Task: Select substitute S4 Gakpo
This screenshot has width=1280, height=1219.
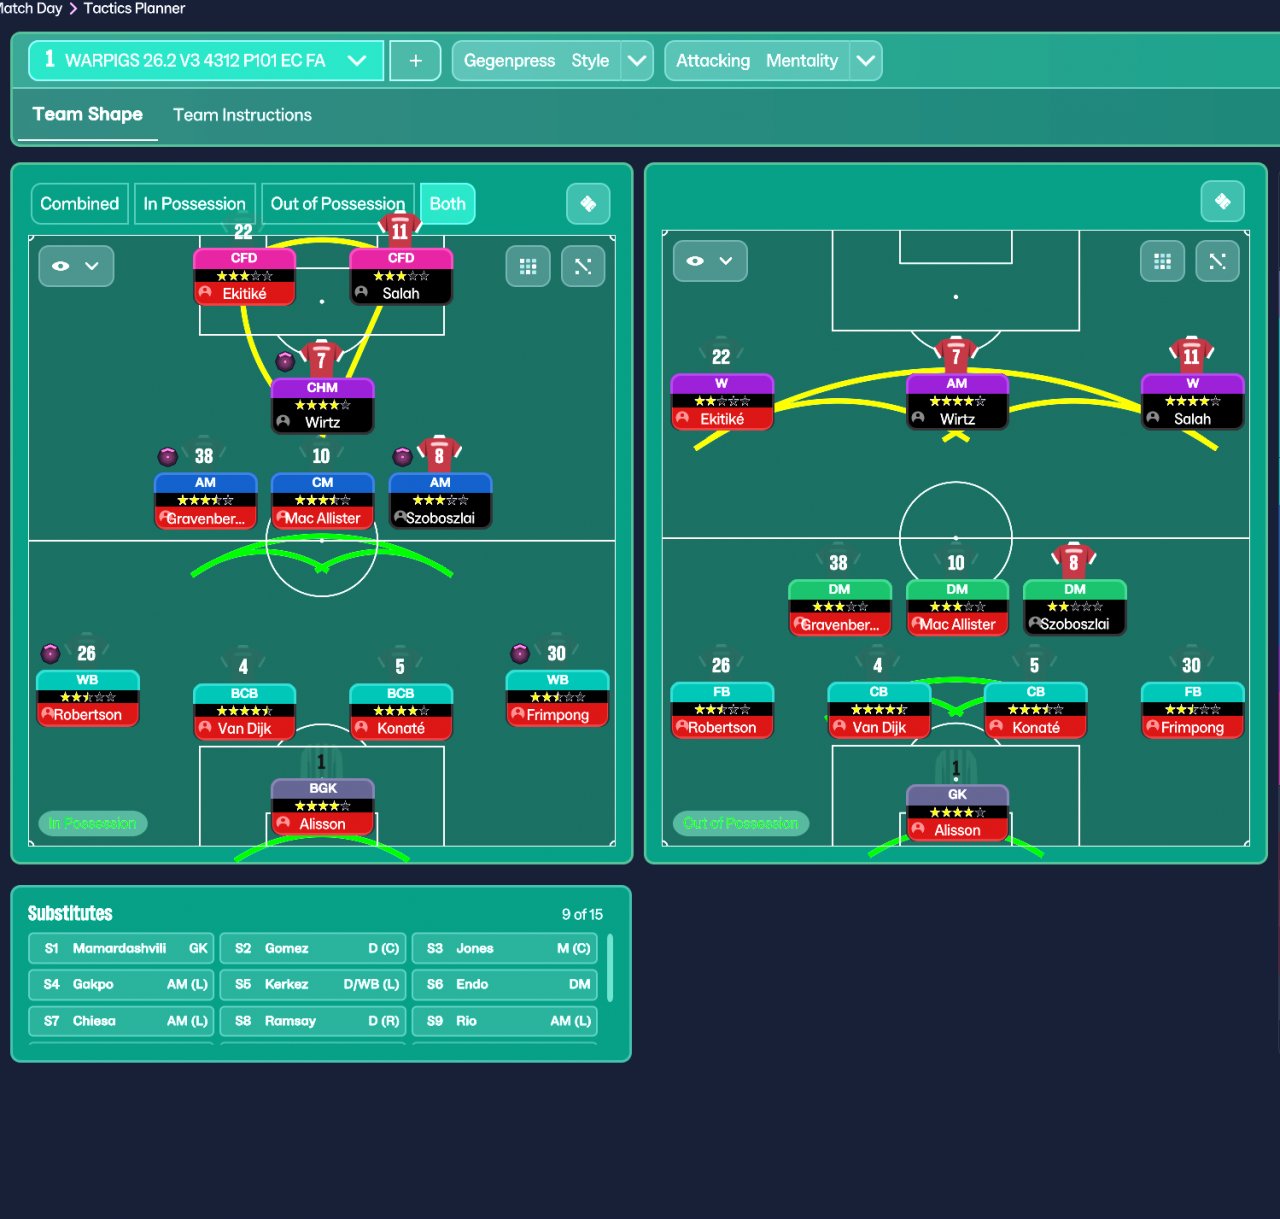Action: (121, 984)
